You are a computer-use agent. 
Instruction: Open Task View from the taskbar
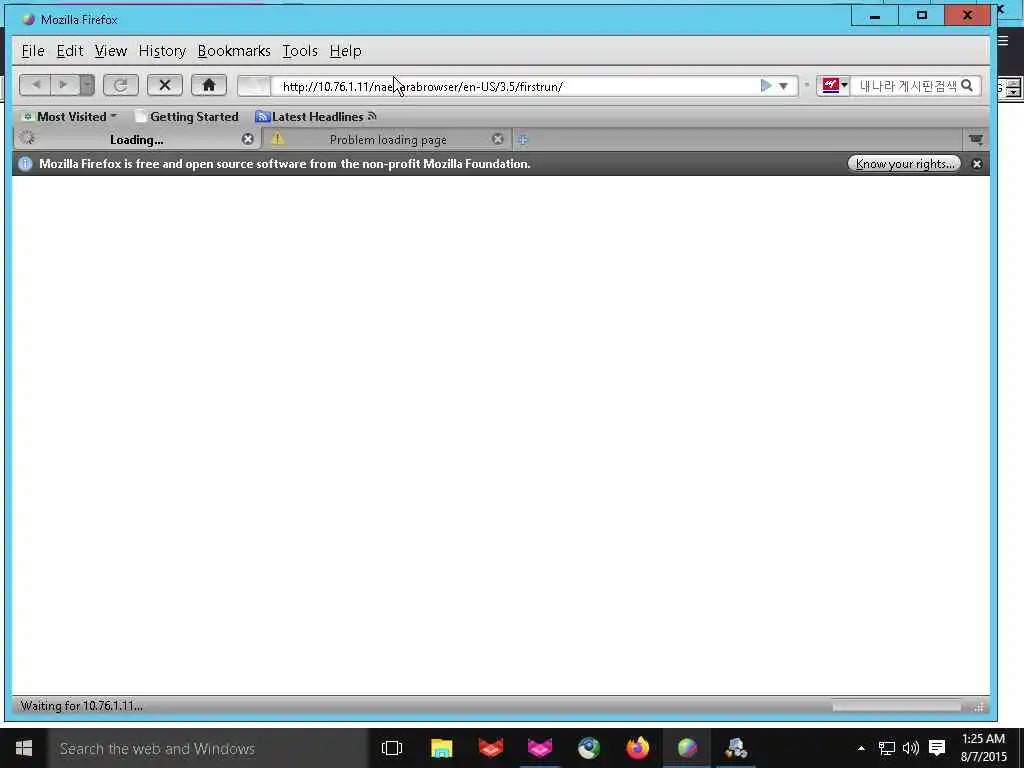click(x=392, y=748)
